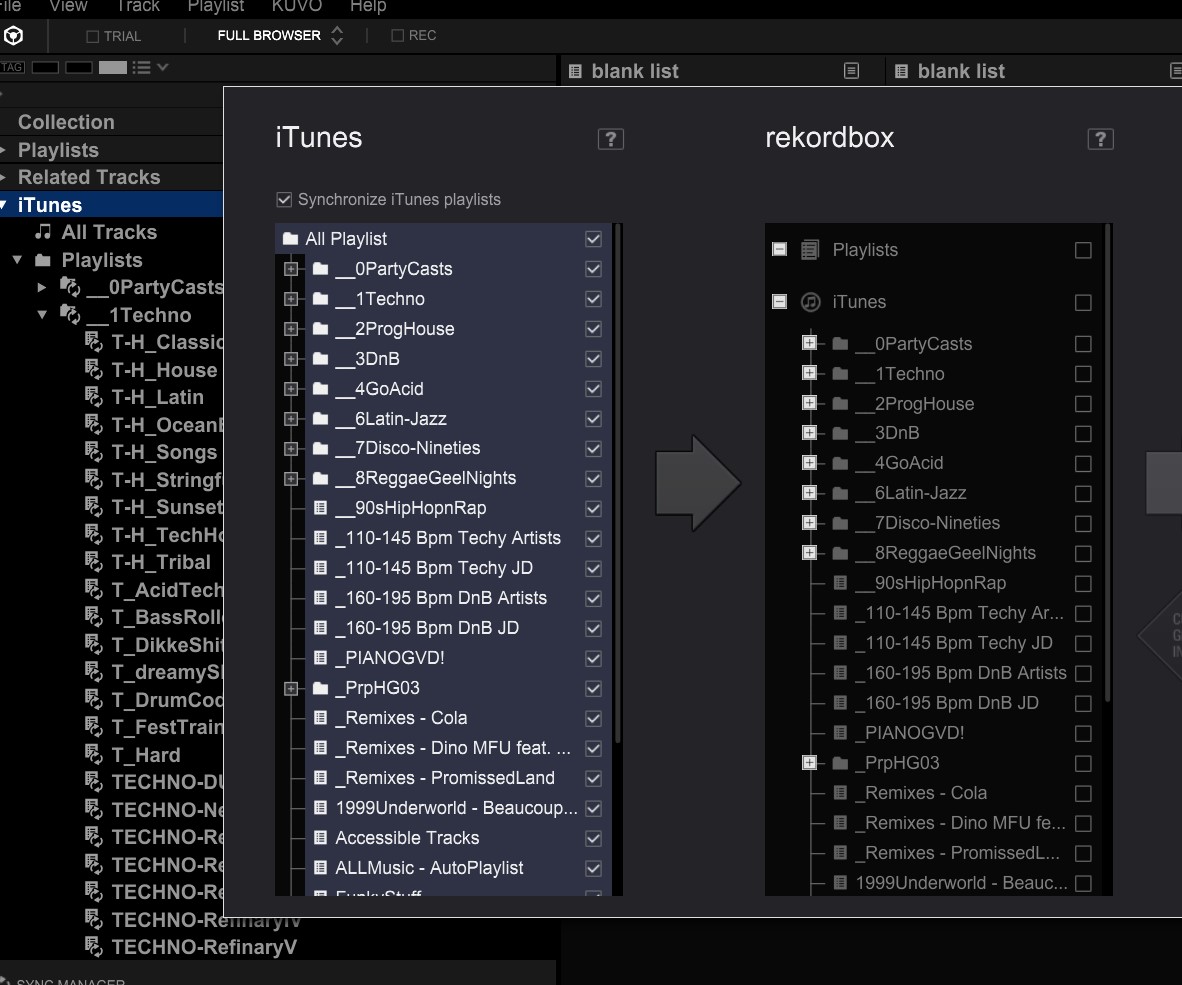
Task: Click All Playlist folder icon in iTunes list
Action: tap(290, 239)
